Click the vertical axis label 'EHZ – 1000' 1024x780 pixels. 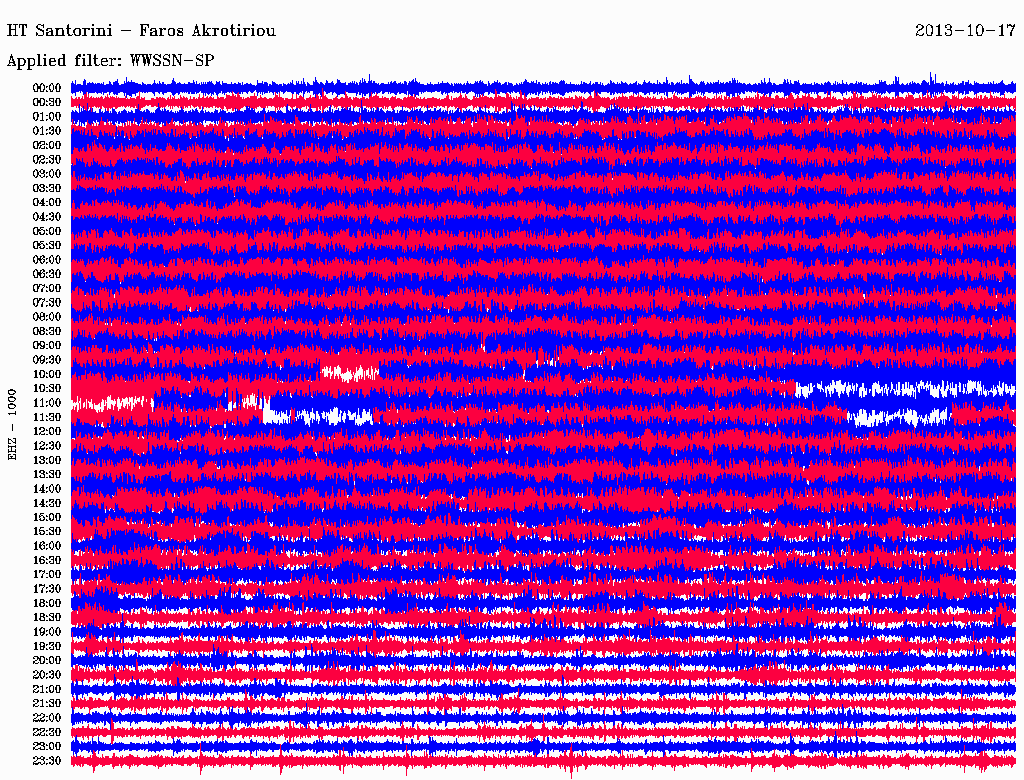(12, 425)
